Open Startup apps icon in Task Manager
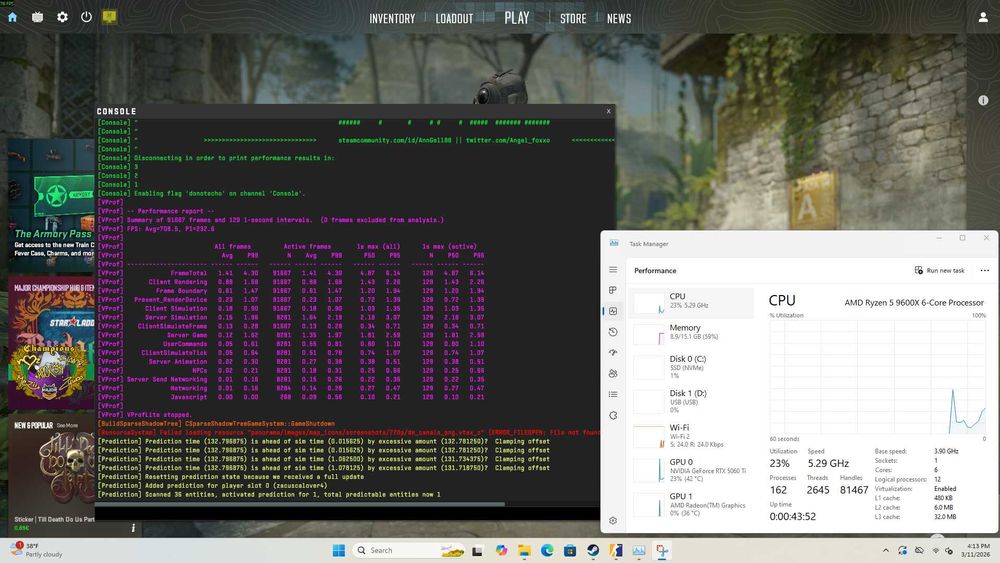 (x=613, y=353)
